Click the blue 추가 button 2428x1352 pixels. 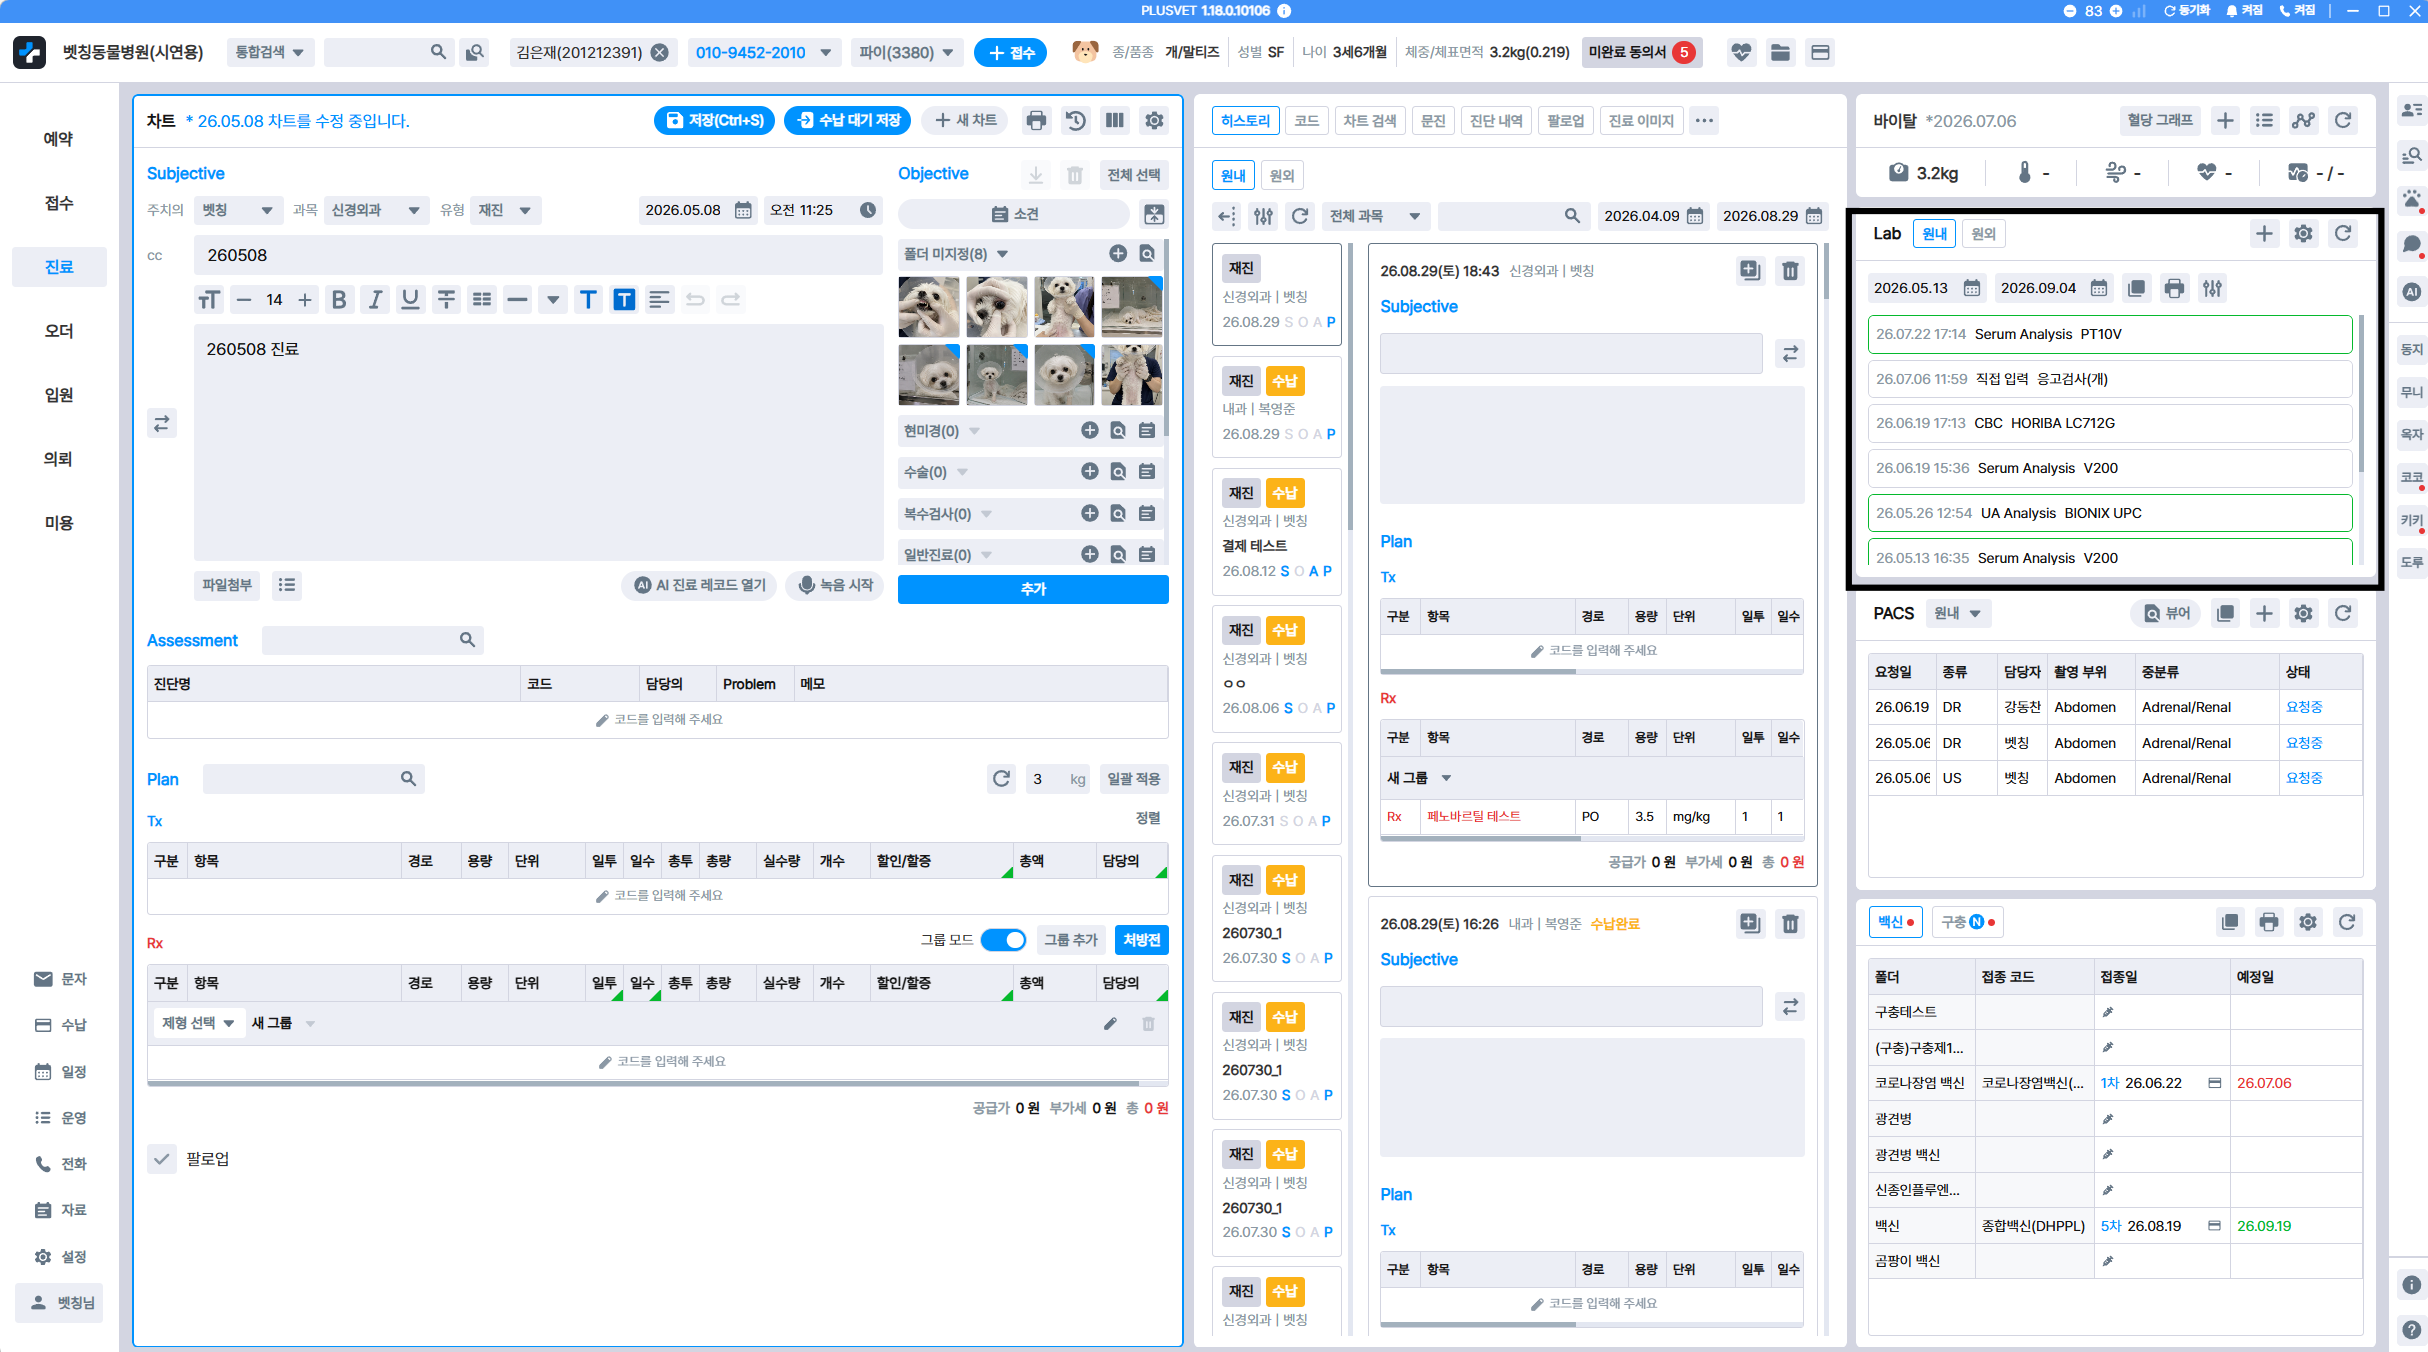tap(1033, 590)
